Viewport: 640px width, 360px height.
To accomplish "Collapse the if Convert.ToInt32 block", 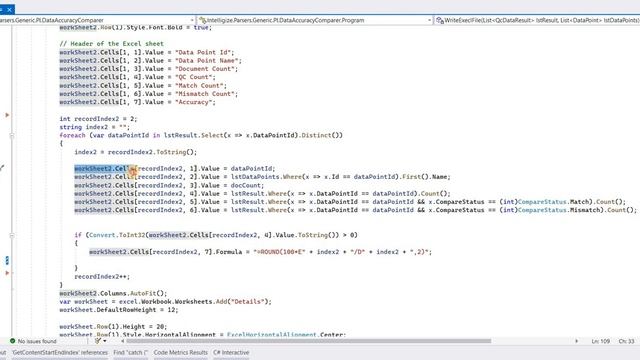I will point(12,236).
